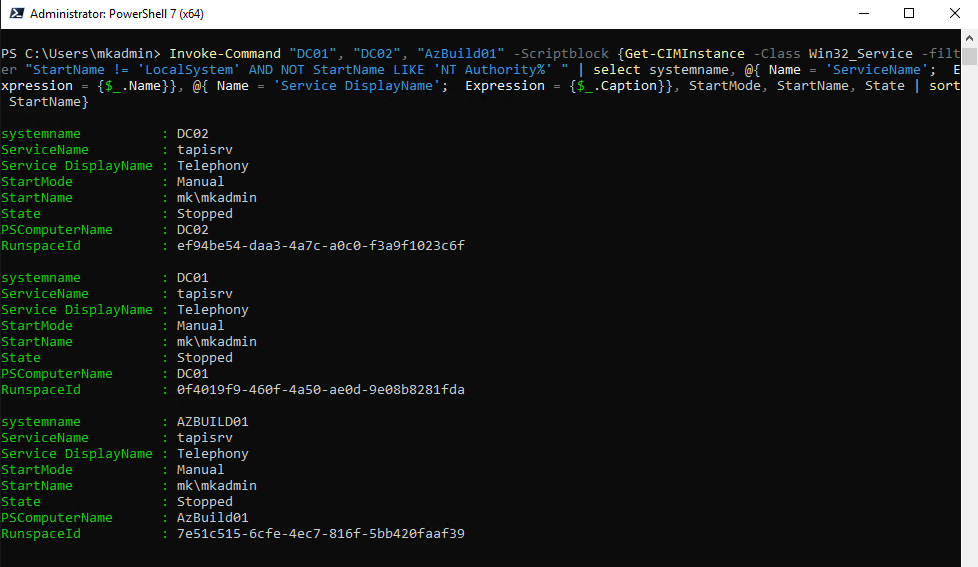Click StartName 'mk\mkadmin' in the DC01 block

tap(217, 342)
